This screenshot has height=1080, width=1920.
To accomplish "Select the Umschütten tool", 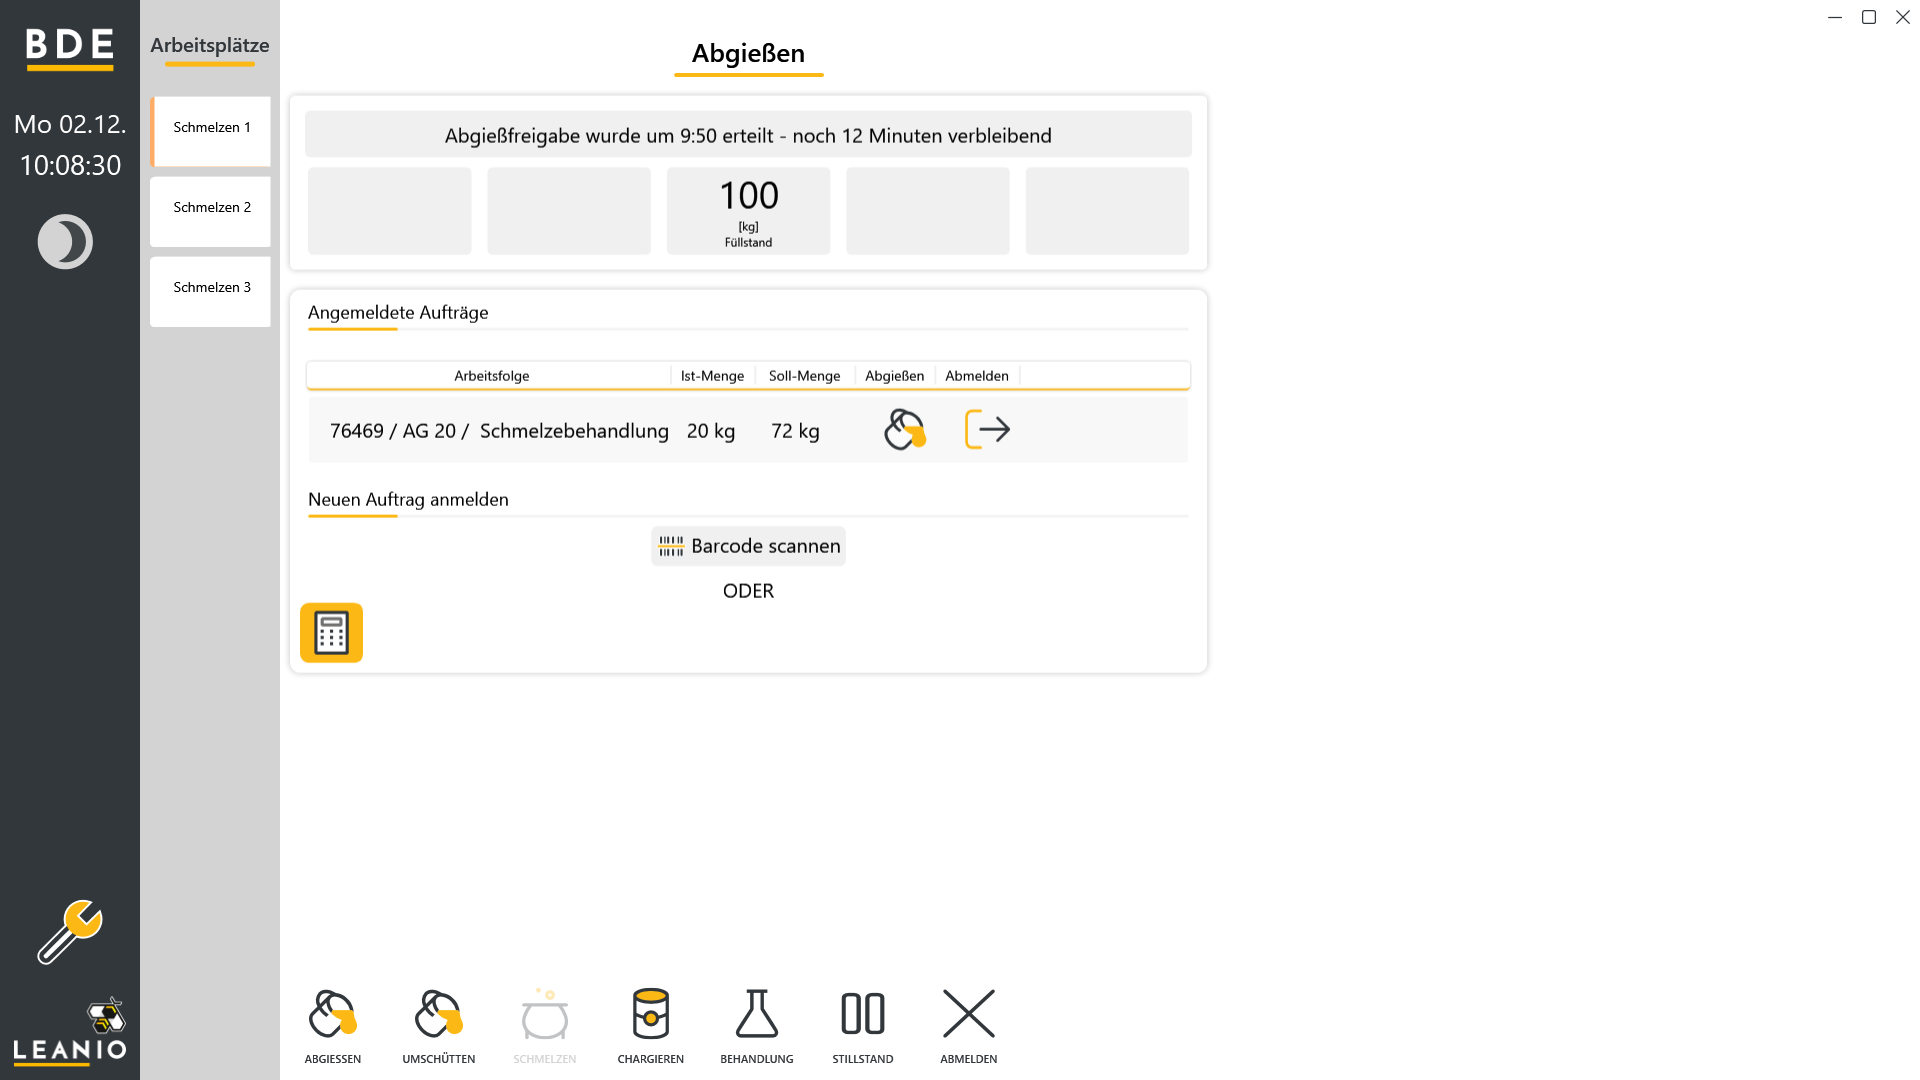I will coord(438,1026).
